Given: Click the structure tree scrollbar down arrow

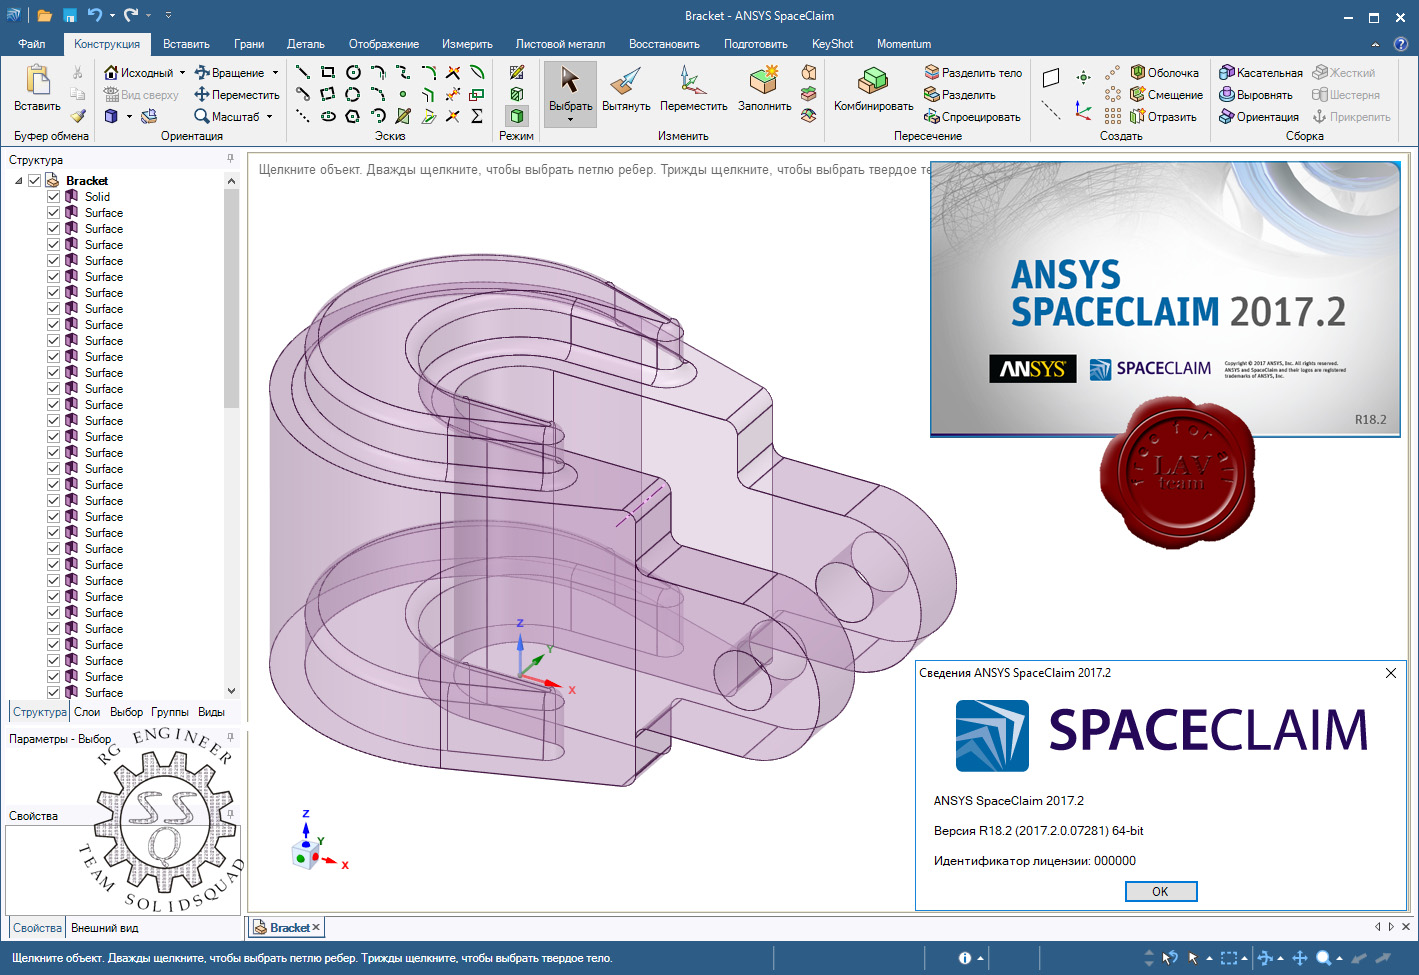Looking at the screenshot, I should [232, 690].
